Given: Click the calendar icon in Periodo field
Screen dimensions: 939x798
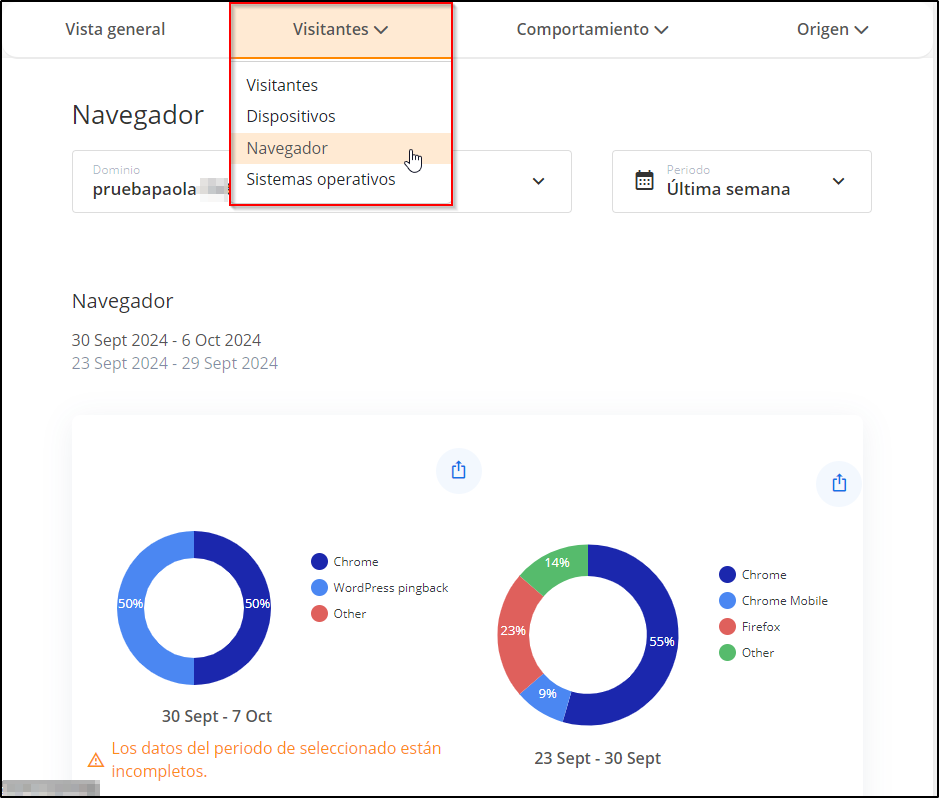Looking at the screenshot, I should (x=645, y=181).
